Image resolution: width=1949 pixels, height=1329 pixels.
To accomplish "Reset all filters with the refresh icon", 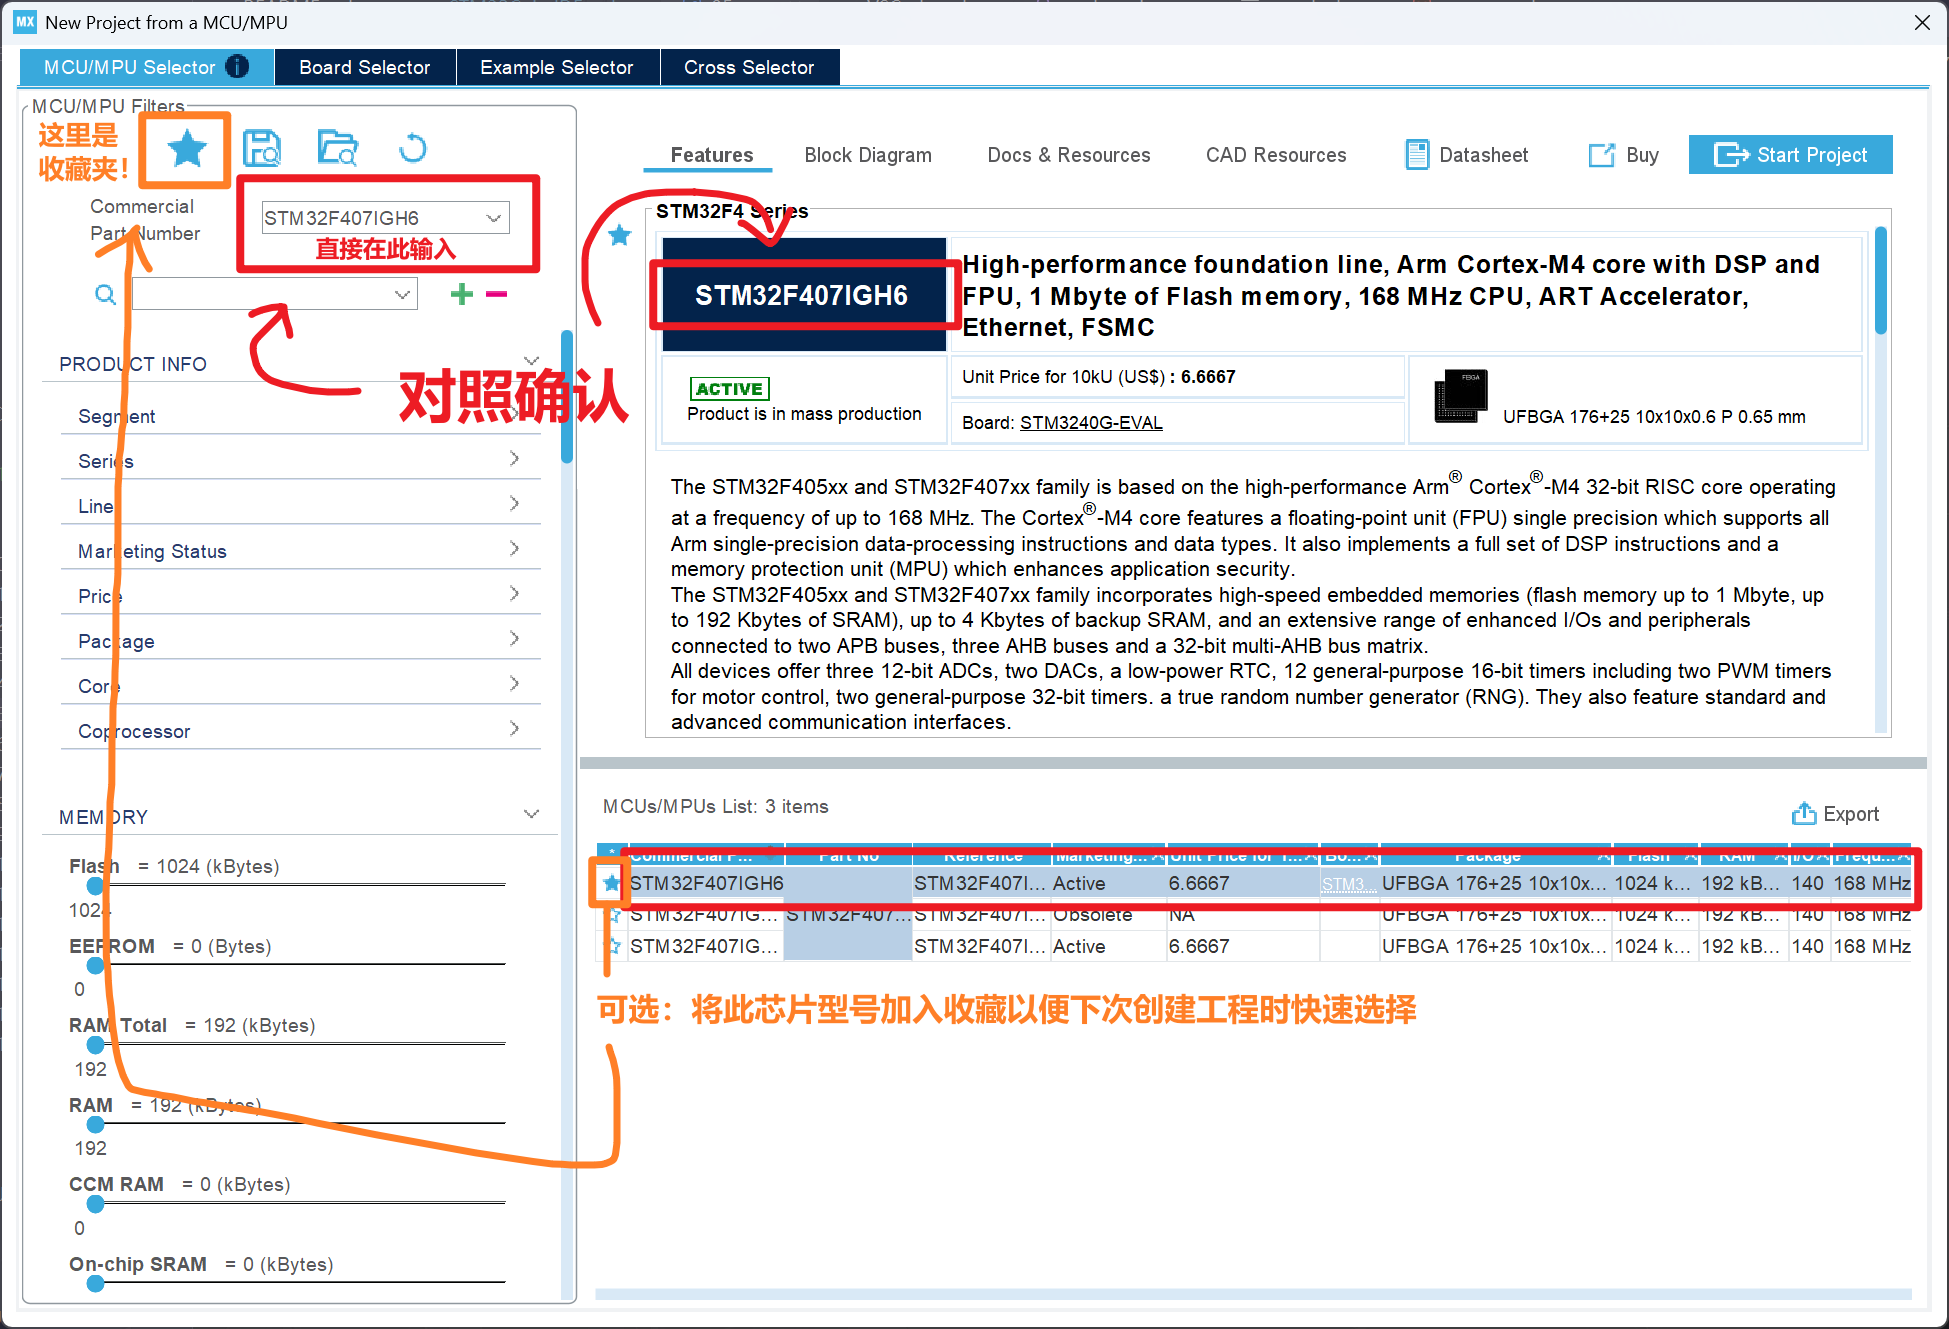I will (x=412, y=149).
